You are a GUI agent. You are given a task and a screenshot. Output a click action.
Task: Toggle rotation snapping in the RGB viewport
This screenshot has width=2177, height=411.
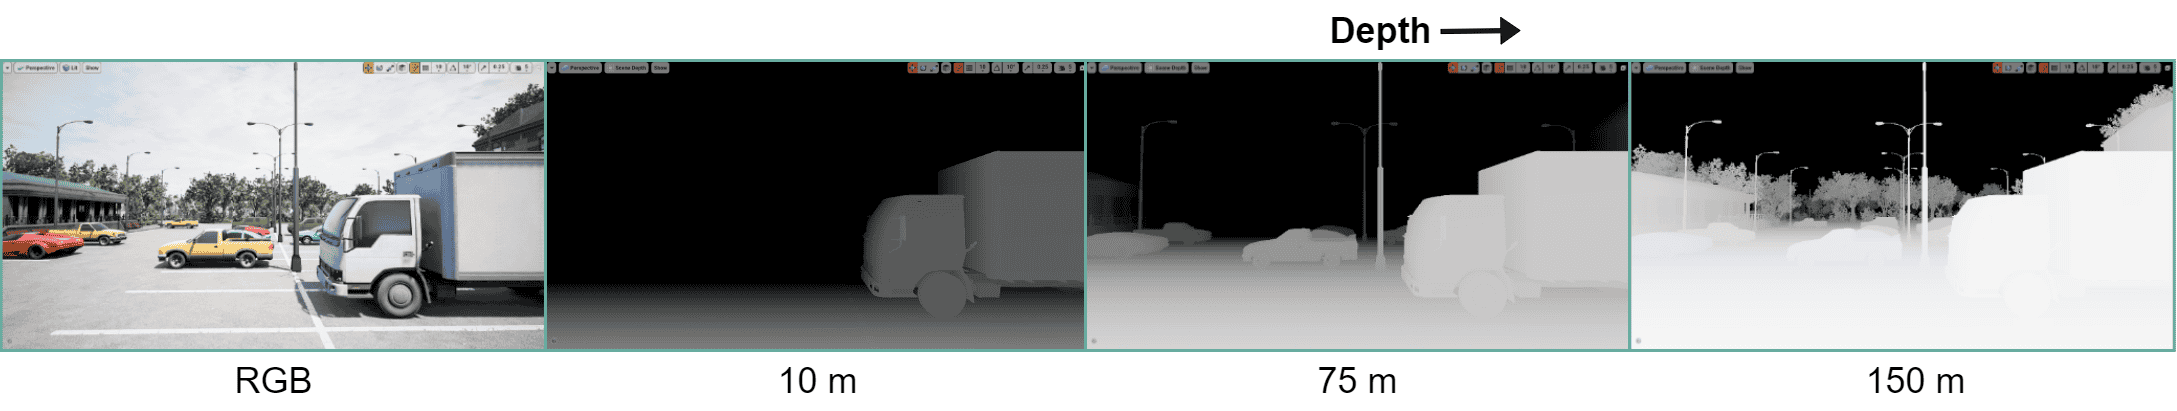[453, 68]
